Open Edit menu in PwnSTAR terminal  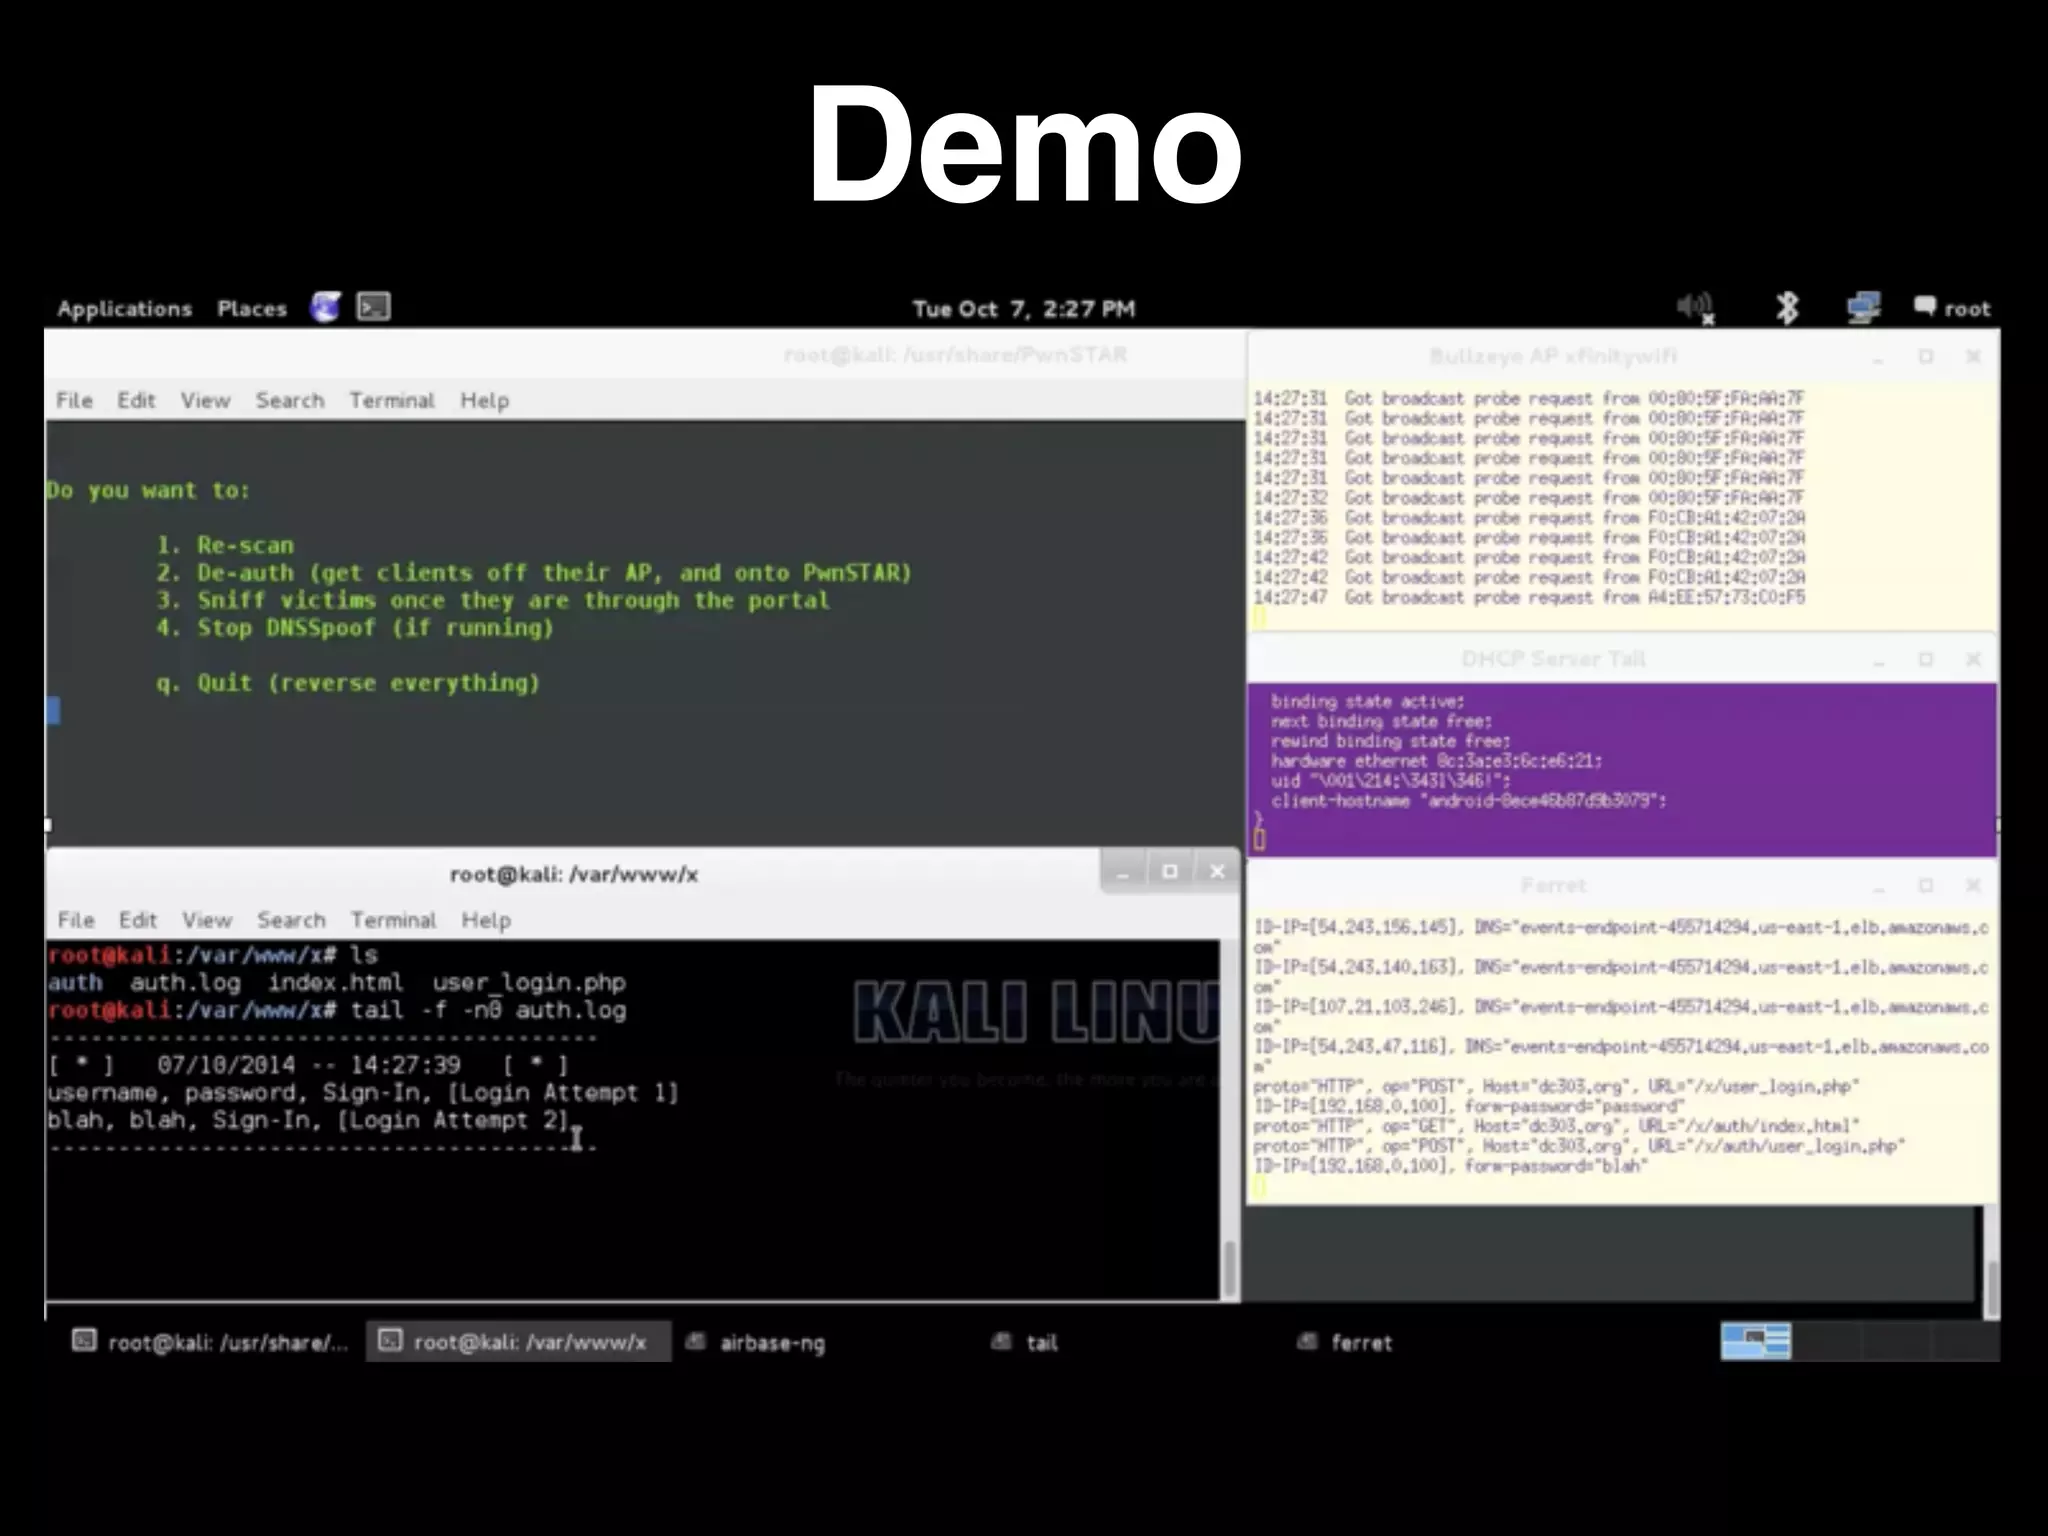point(136,400)
